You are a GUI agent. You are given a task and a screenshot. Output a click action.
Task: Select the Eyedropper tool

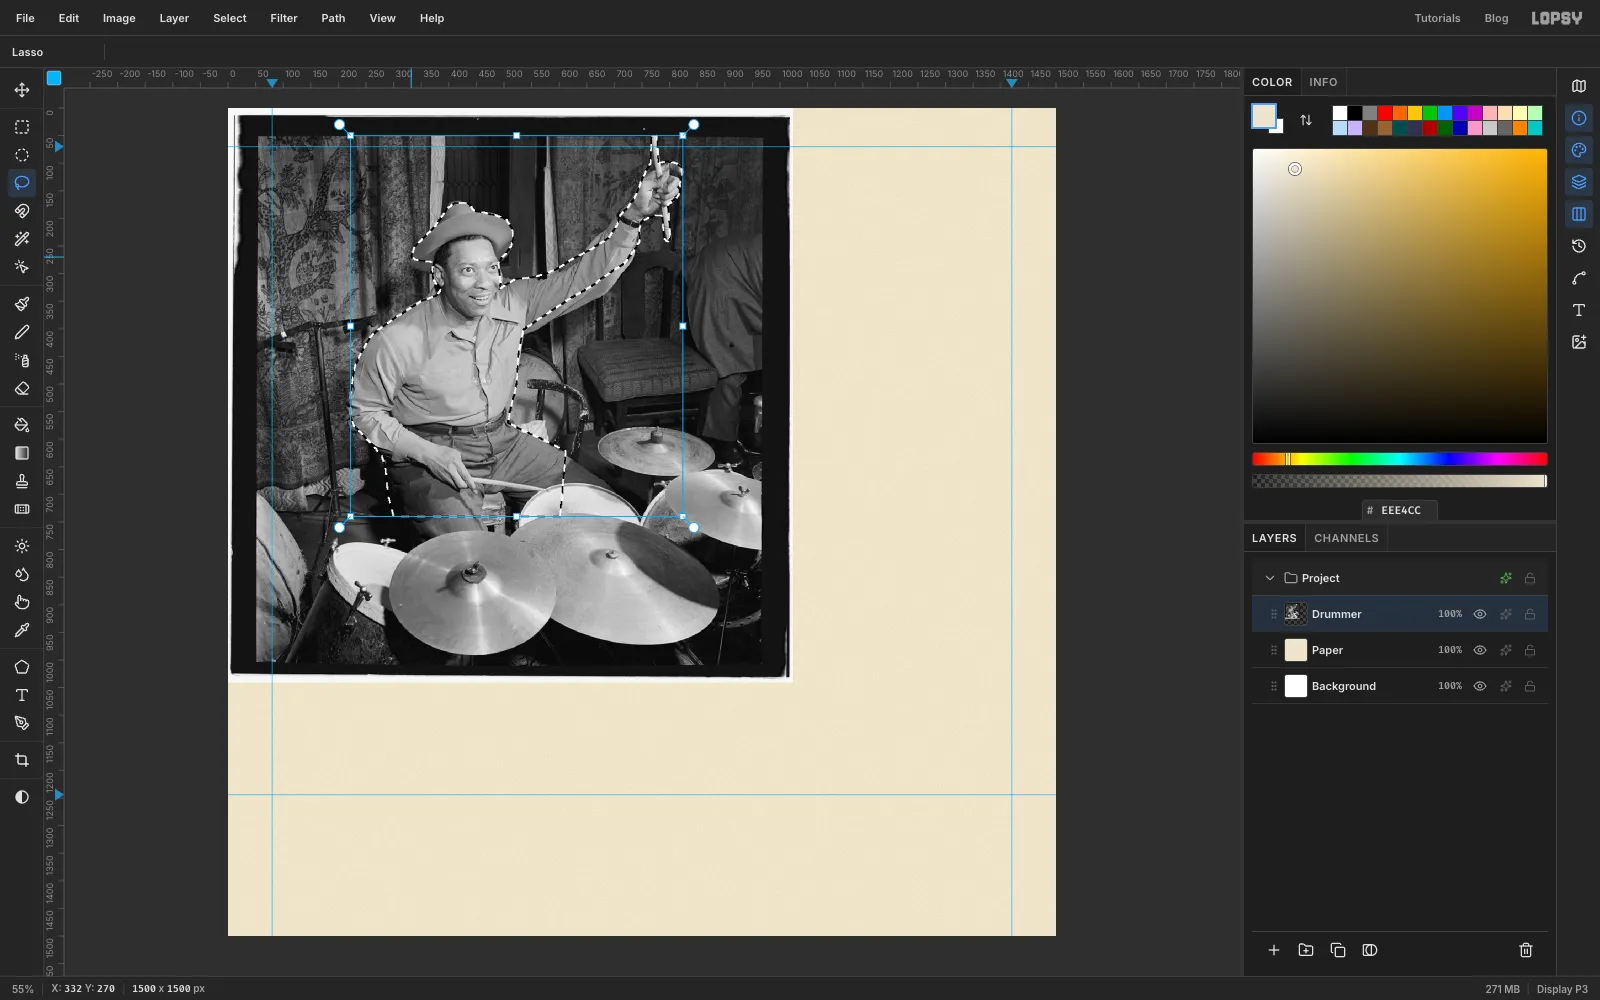point(22,630)
